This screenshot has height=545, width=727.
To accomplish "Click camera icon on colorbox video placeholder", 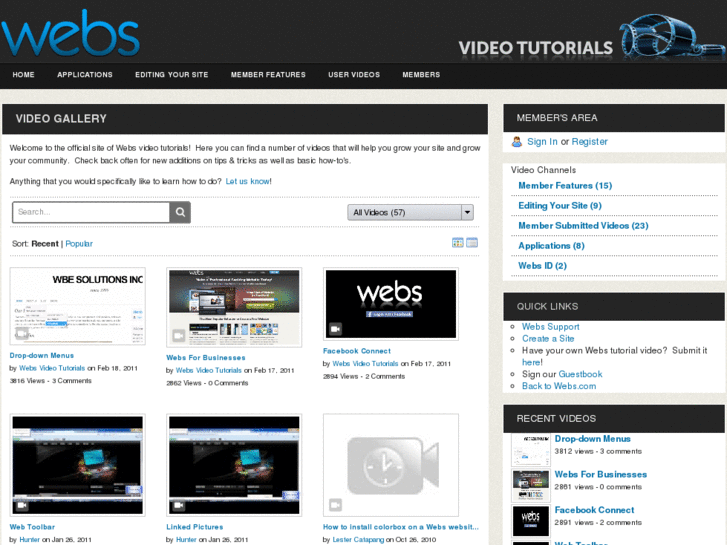I will 335,505.
